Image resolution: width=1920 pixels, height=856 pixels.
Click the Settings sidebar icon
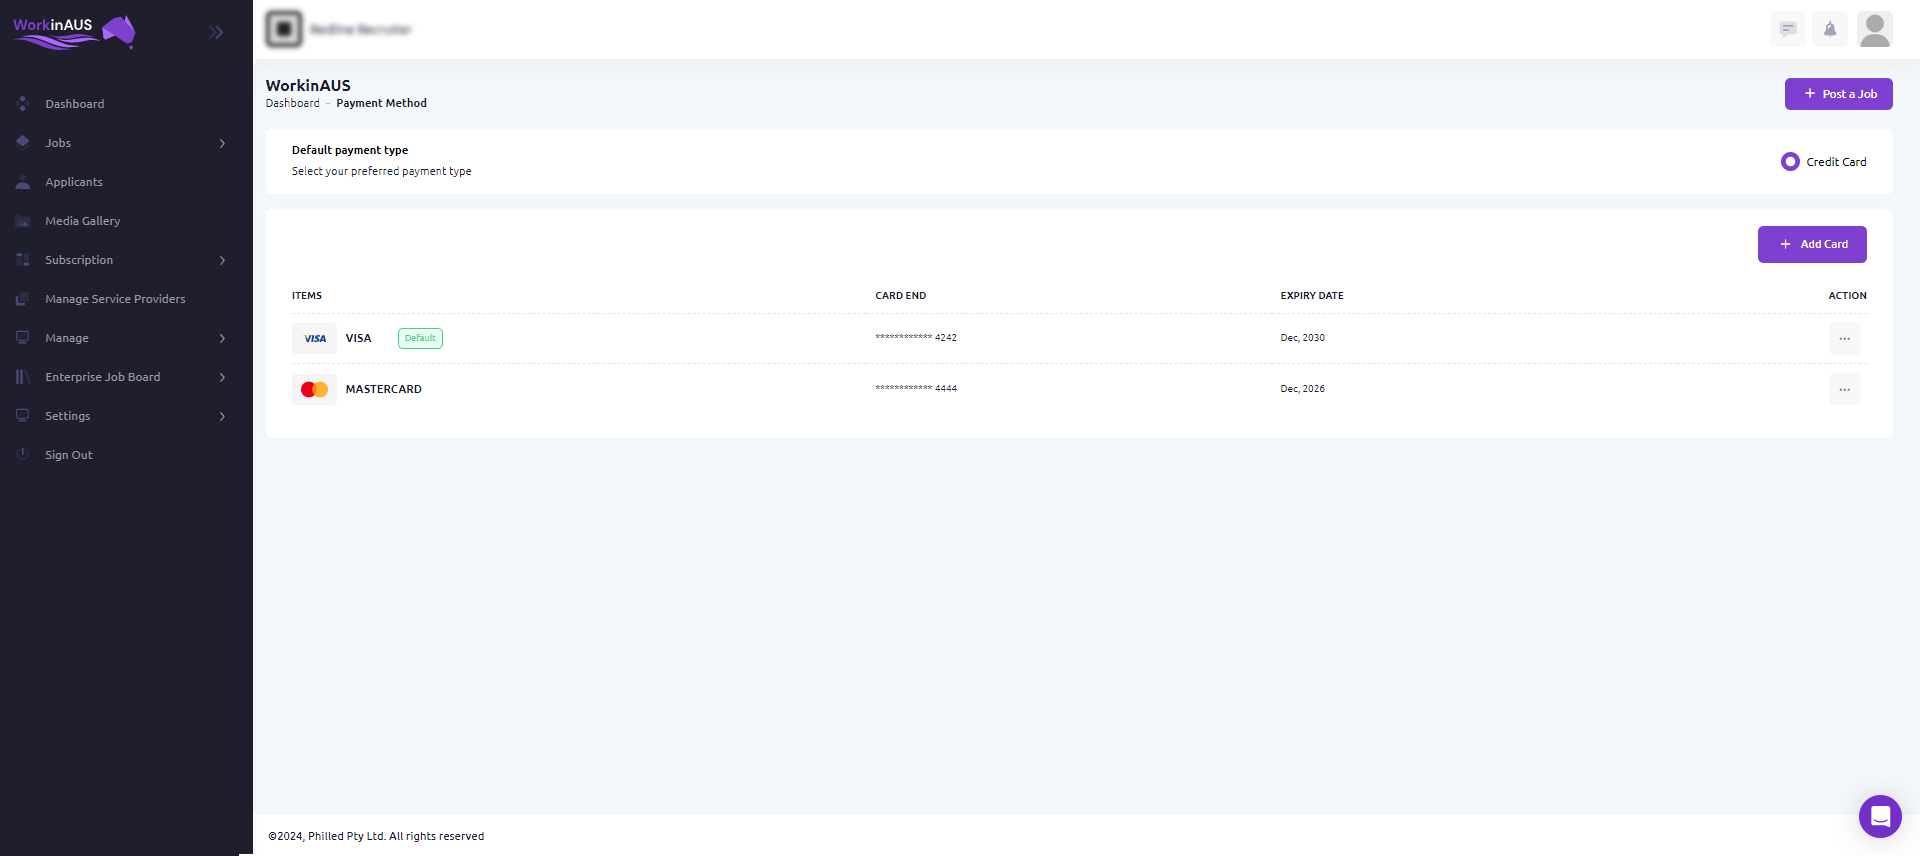click(23, 415)
